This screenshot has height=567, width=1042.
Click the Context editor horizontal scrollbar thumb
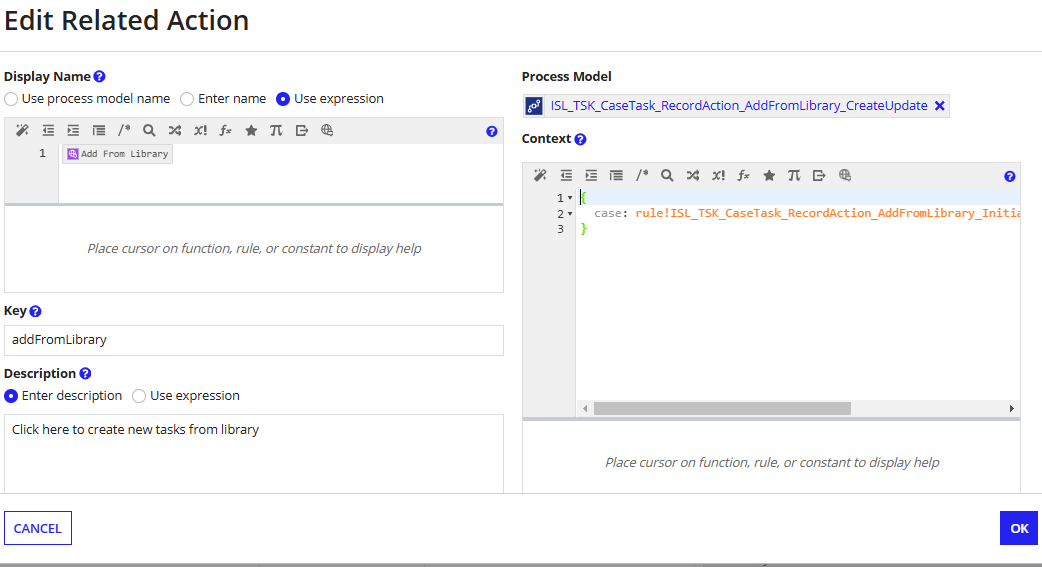pos(722,408)
